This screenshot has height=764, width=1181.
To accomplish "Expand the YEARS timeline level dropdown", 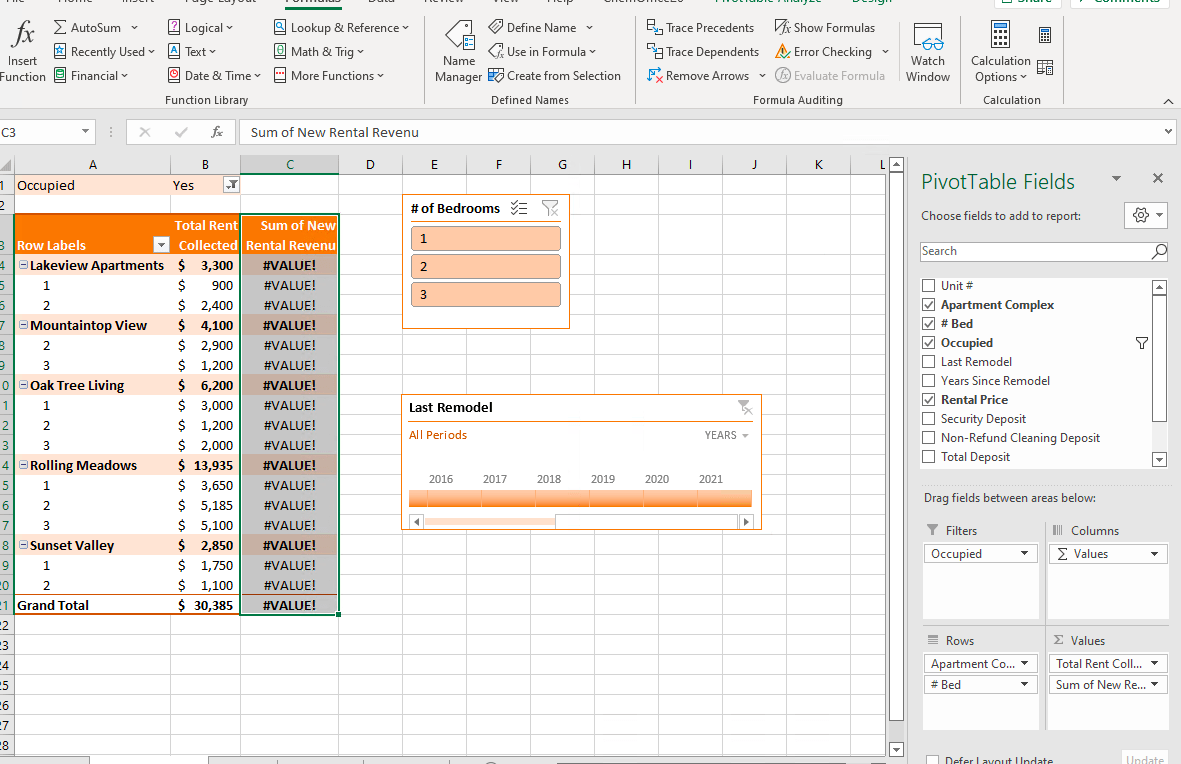I will tap(726, 435).
